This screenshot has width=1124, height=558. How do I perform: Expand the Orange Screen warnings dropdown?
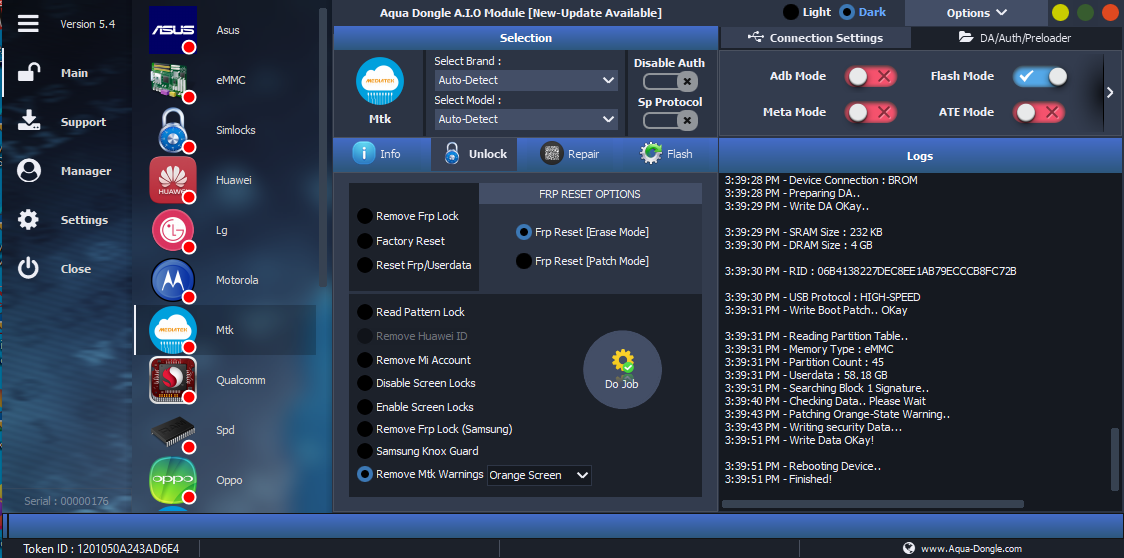click(x=539, y=475)
